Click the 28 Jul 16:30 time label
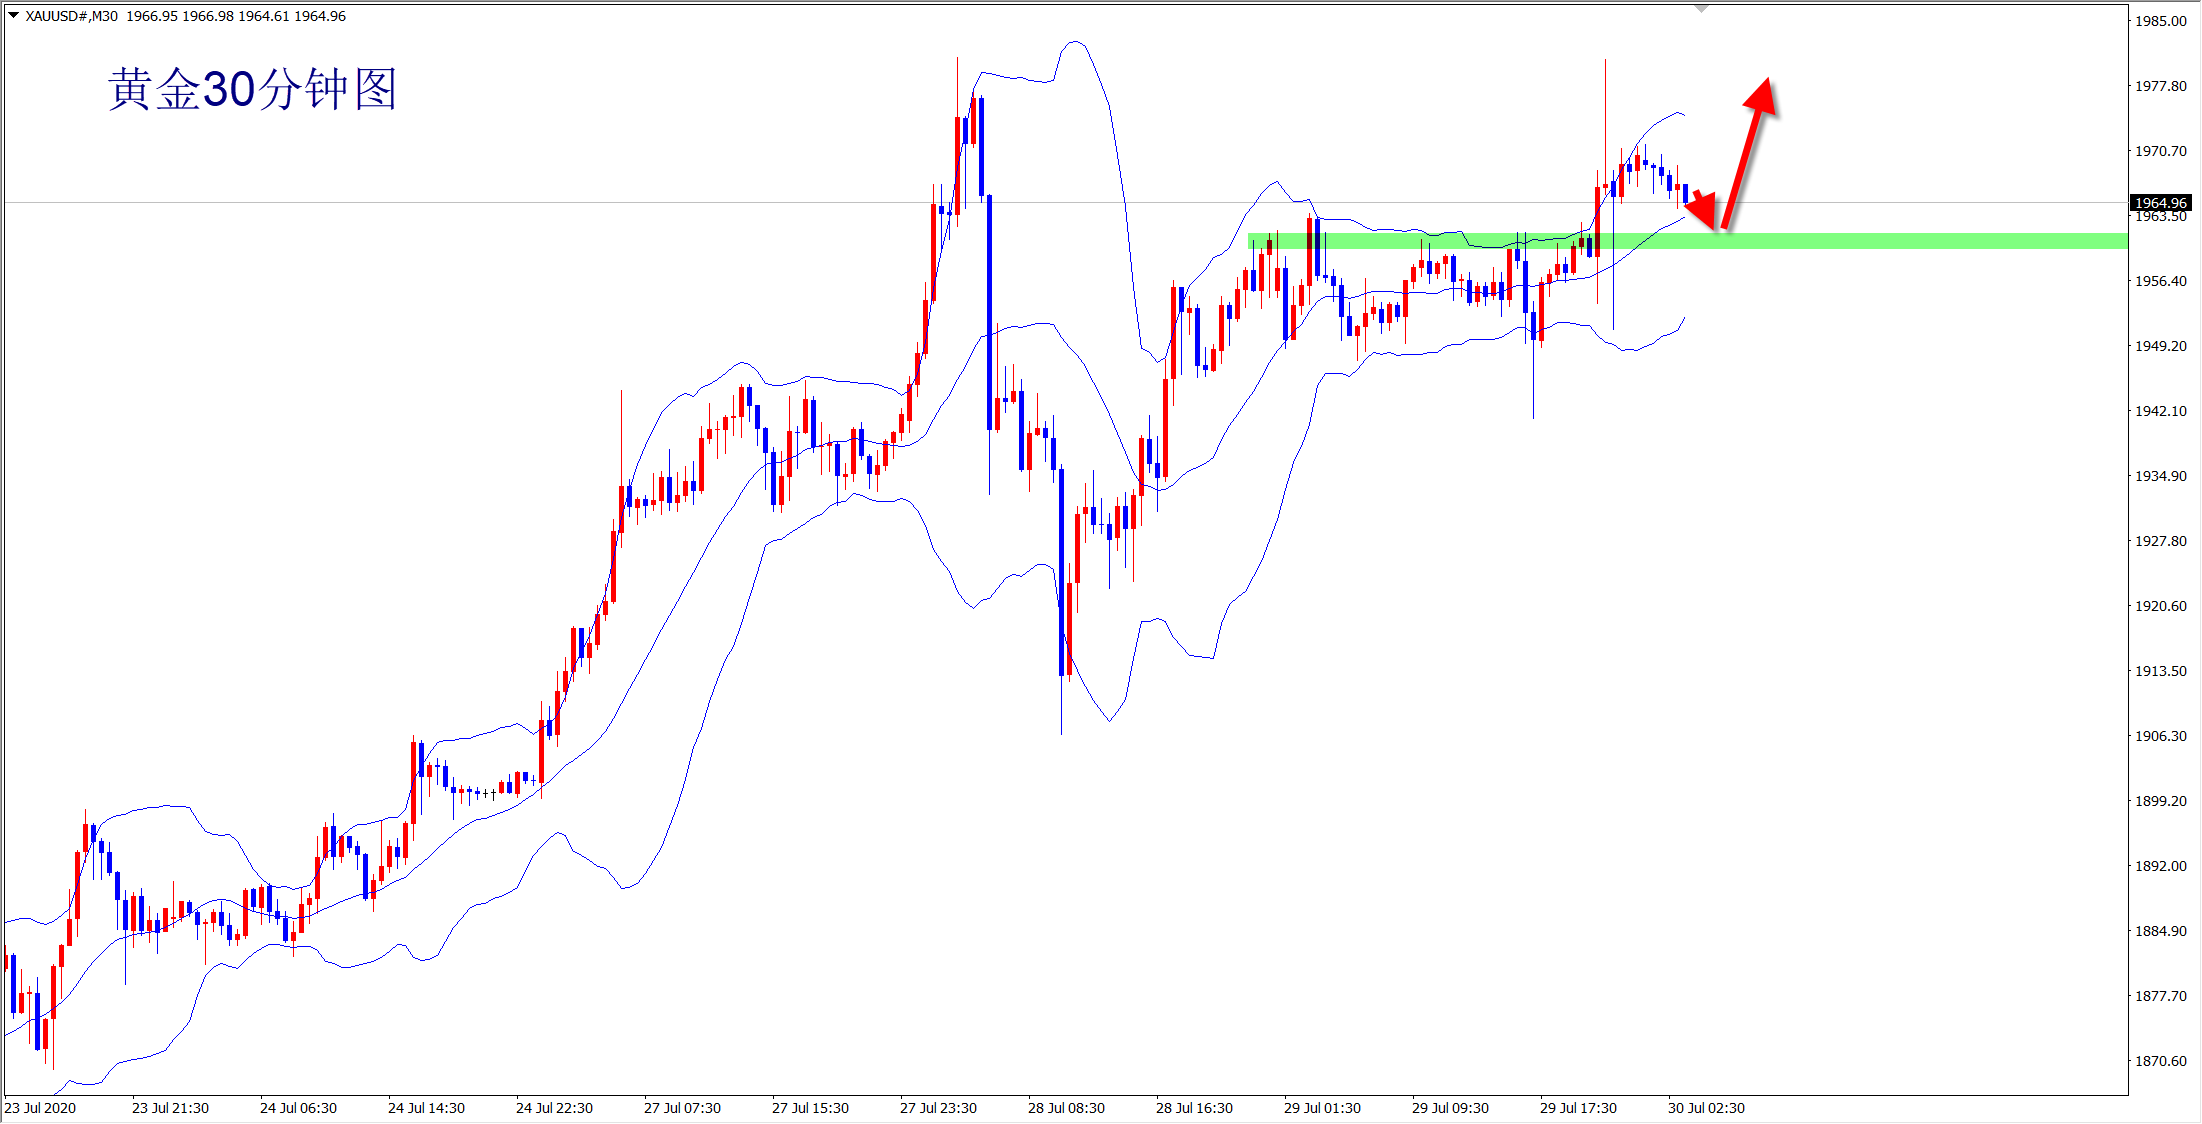Image resolution: width=2202 pixels, height=1124 pixels. point(1194,1108)
